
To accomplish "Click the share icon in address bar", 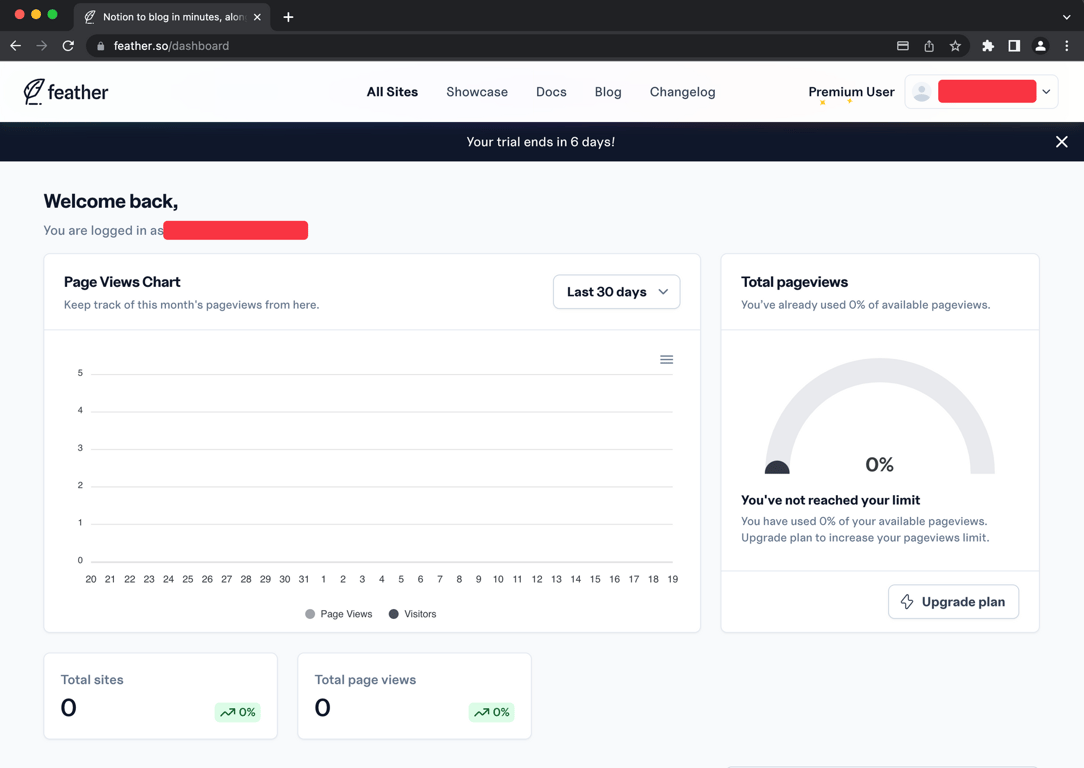I will click(929, 46).
